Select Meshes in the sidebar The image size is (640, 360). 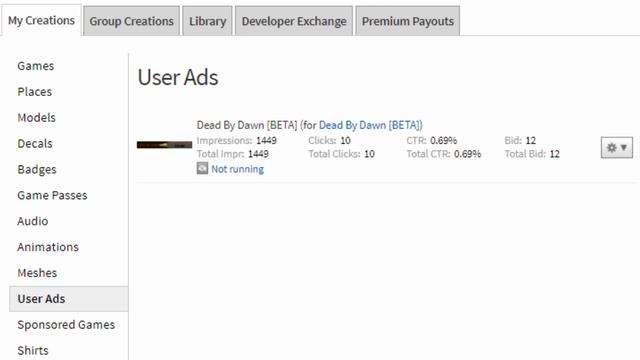pos(37,273)
